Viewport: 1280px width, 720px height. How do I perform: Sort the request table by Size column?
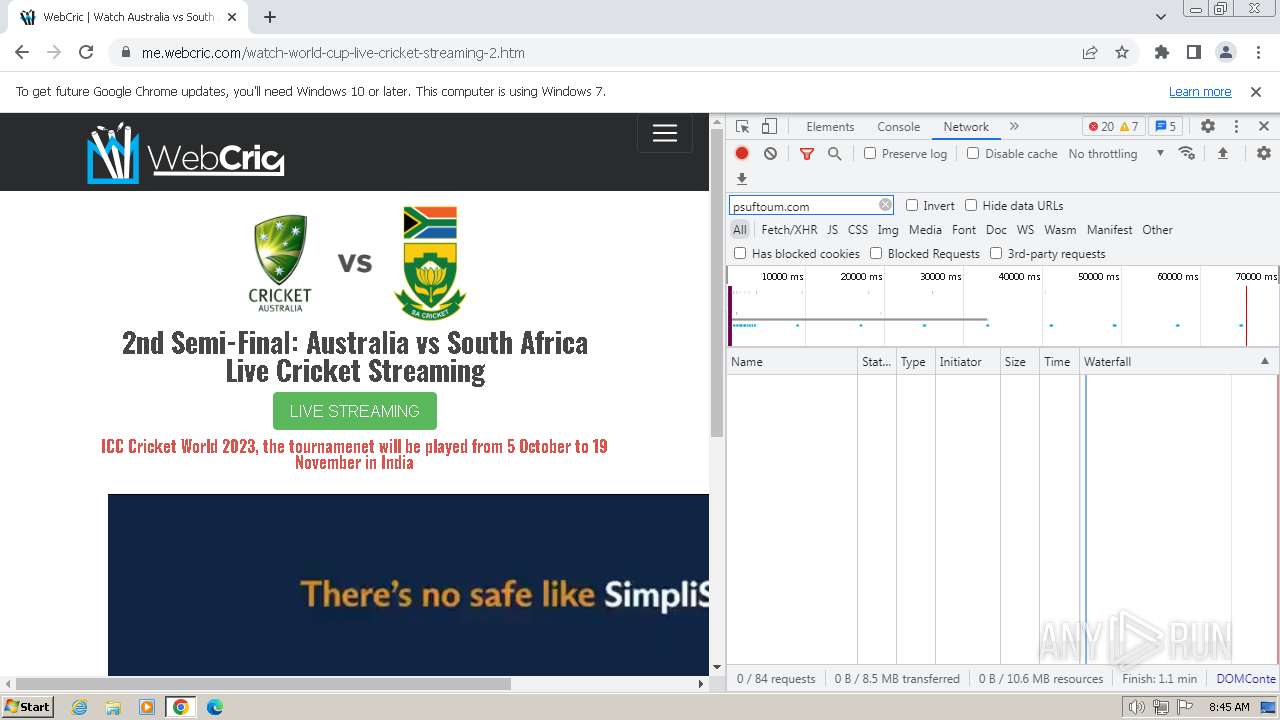tap(1020, 362)
